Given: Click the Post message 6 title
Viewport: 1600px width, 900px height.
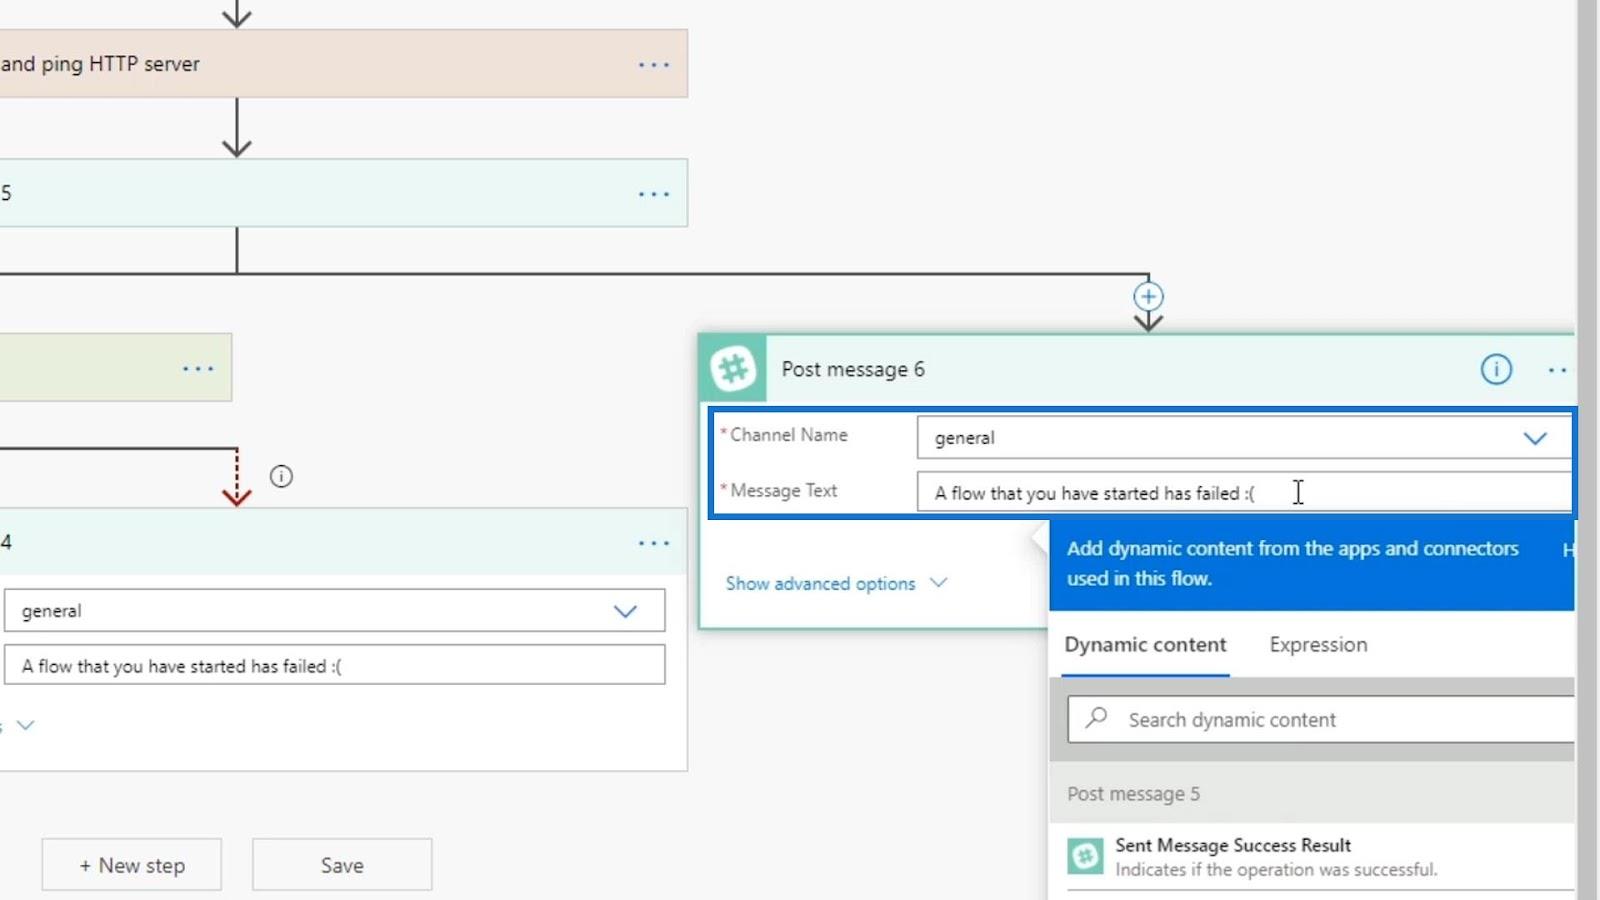Looking at the screenshot, I should [853, 370].
